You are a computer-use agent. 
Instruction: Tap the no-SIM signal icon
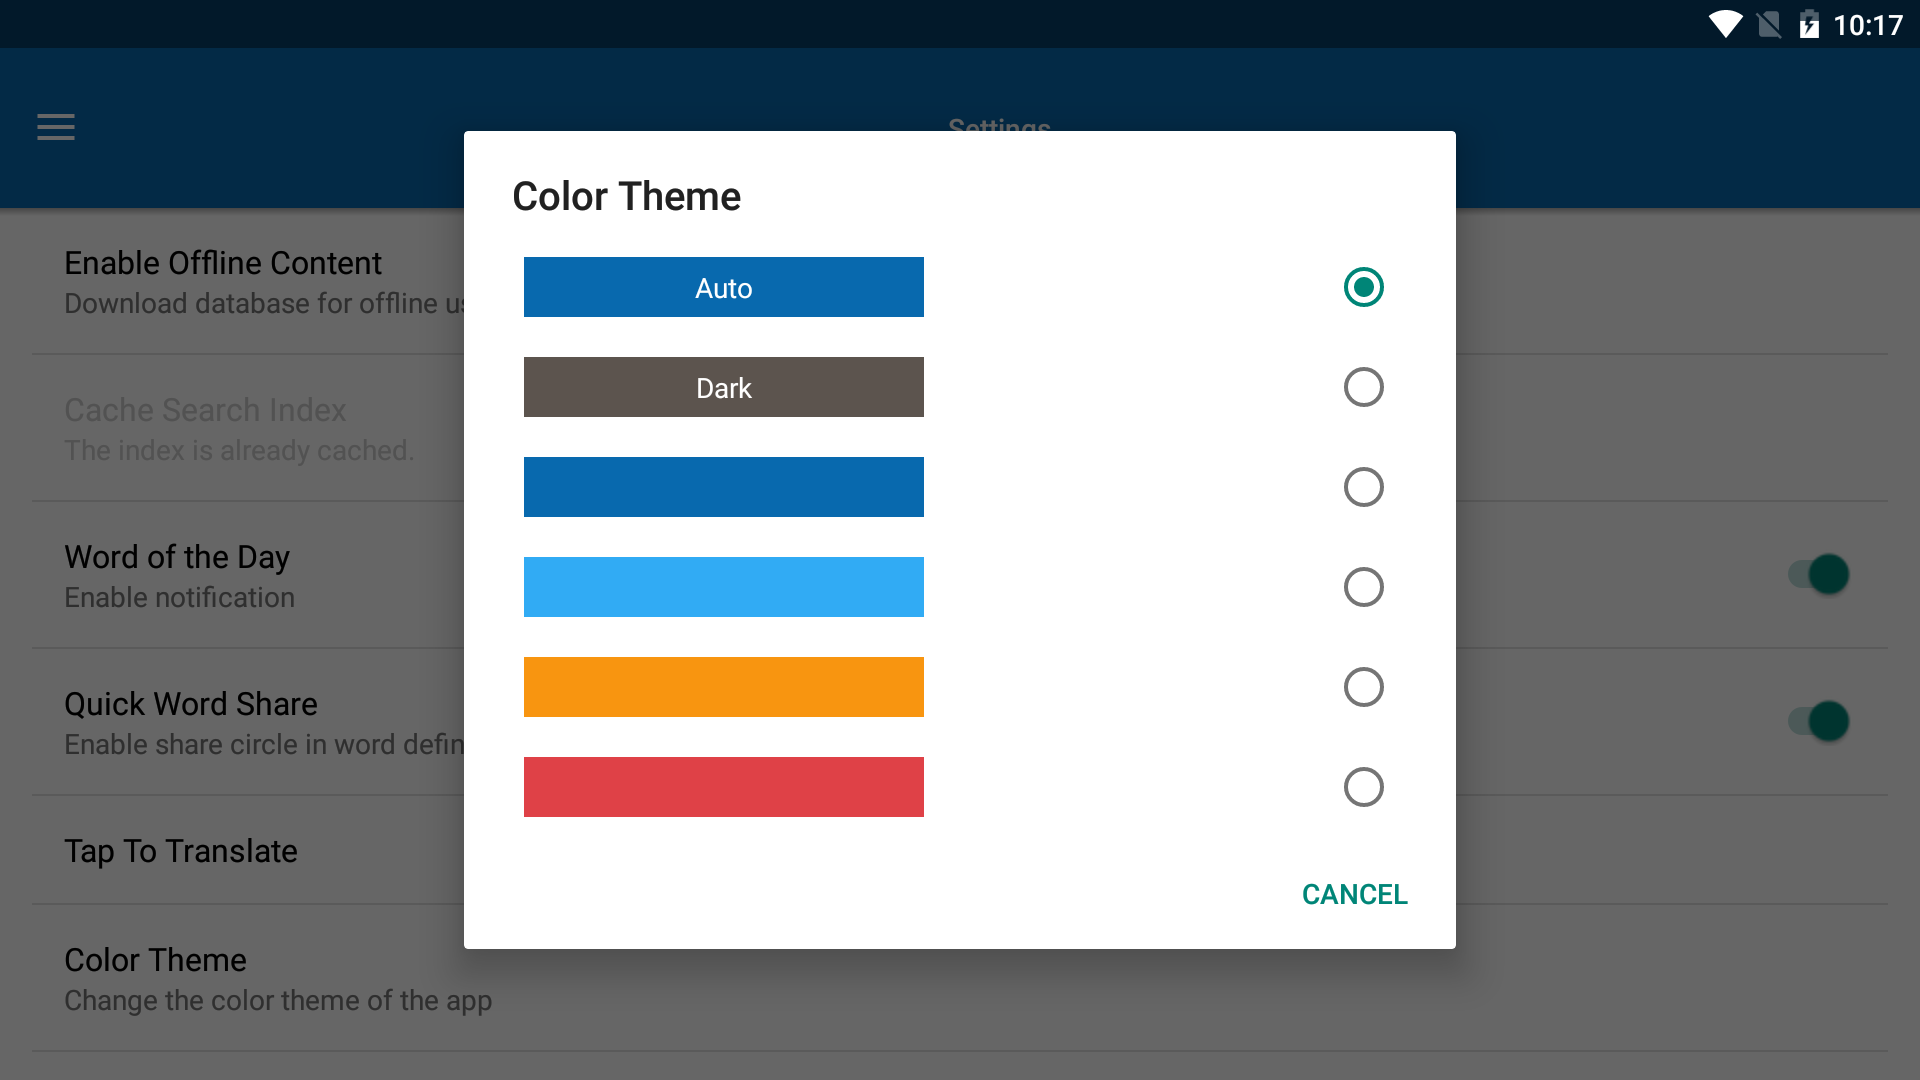pyautogui.click(x=1769, y=24)
